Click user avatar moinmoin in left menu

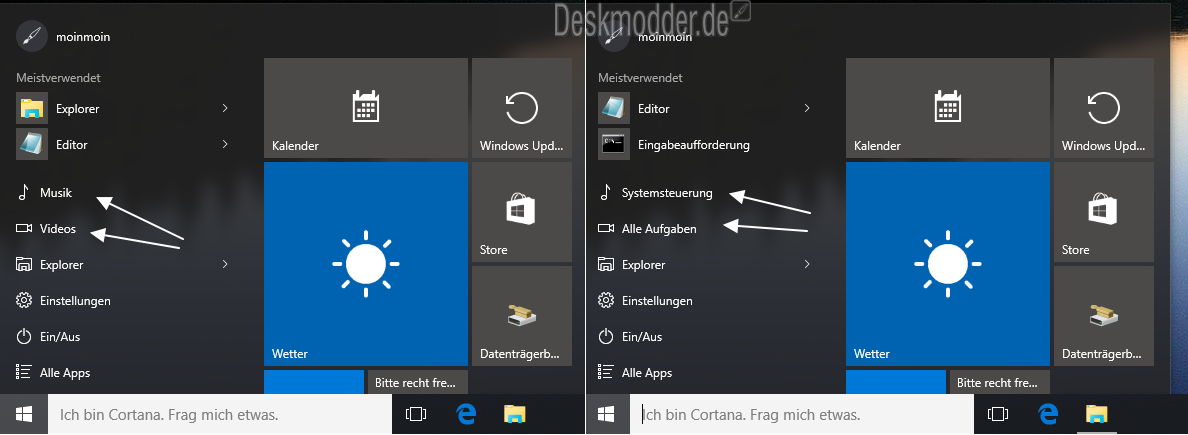click(32, 36)
